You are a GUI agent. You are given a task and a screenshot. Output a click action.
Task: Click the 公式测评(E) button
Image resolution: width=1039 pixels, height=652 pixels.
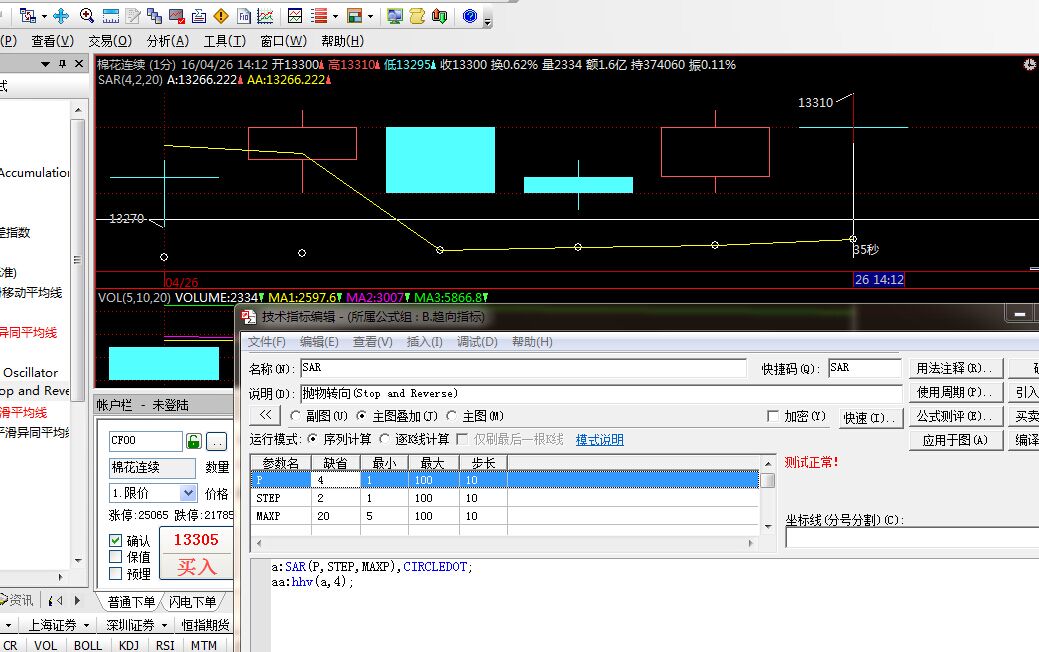(955, 416)
